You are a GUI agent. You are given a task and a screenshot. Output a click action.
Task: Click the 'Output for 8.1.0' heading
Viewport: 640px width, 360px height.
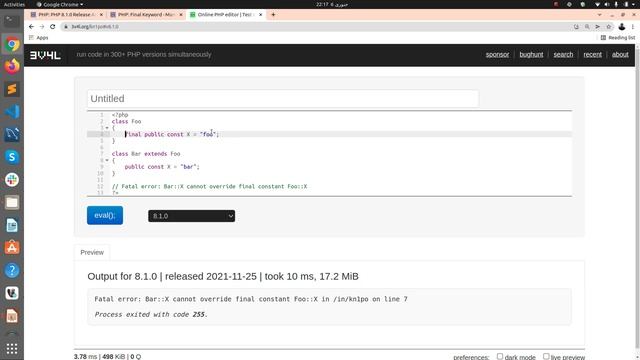point(223,276)
